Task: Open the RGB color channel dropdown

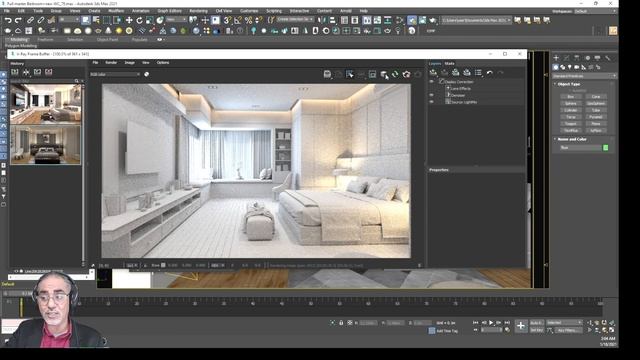Action: 115,74
